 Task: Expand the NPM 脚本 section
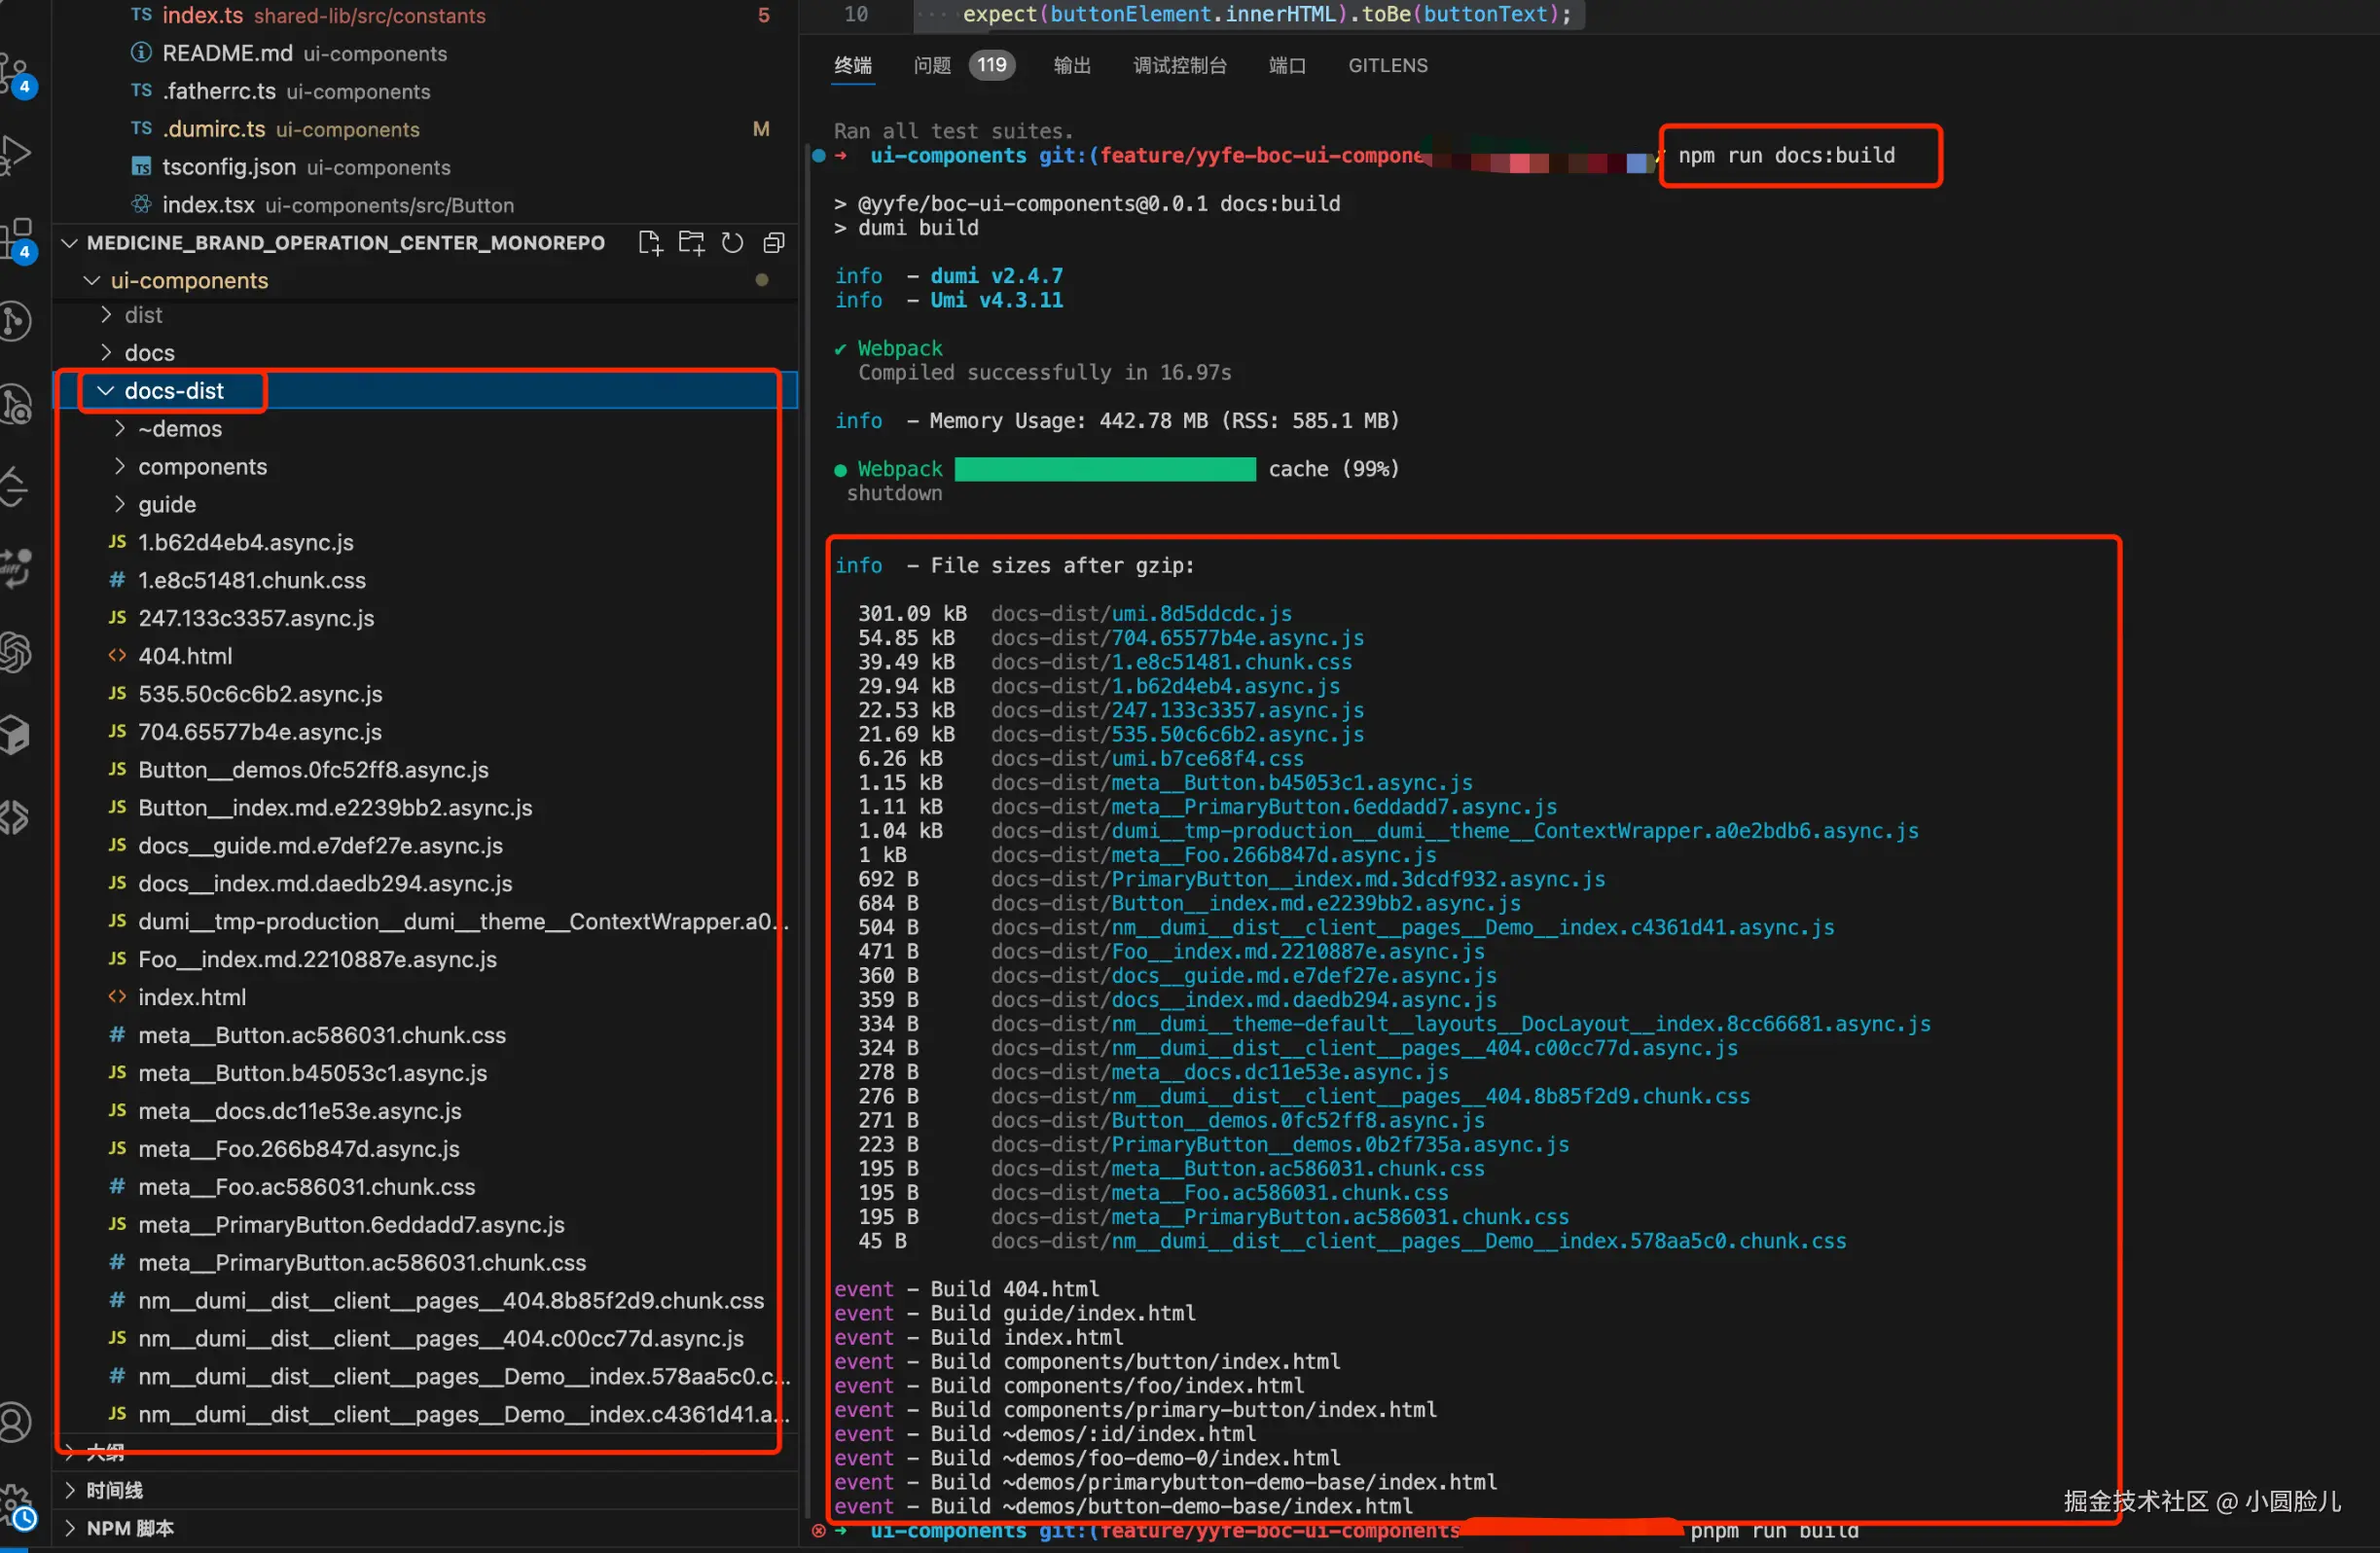click(x=129, y=1528)
